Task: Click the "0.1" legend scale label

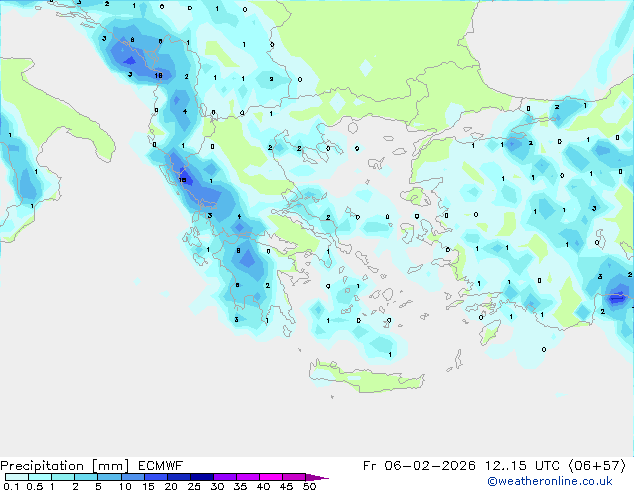Action: (x=11, y=486)
